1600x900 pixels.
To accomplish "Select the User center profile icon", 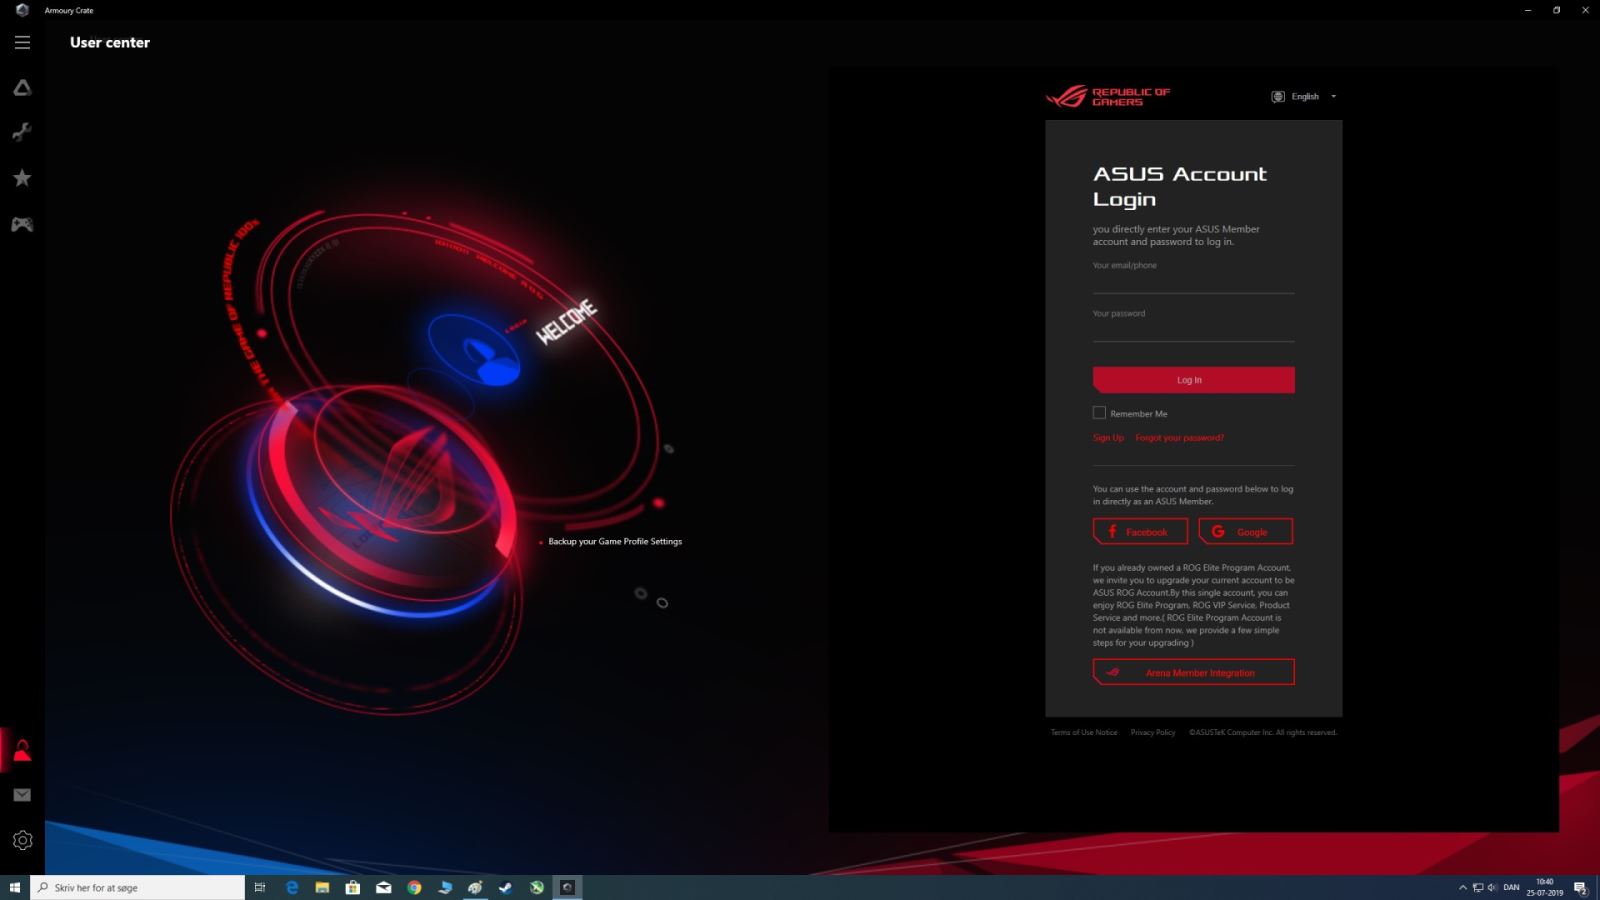I will 22,751.
